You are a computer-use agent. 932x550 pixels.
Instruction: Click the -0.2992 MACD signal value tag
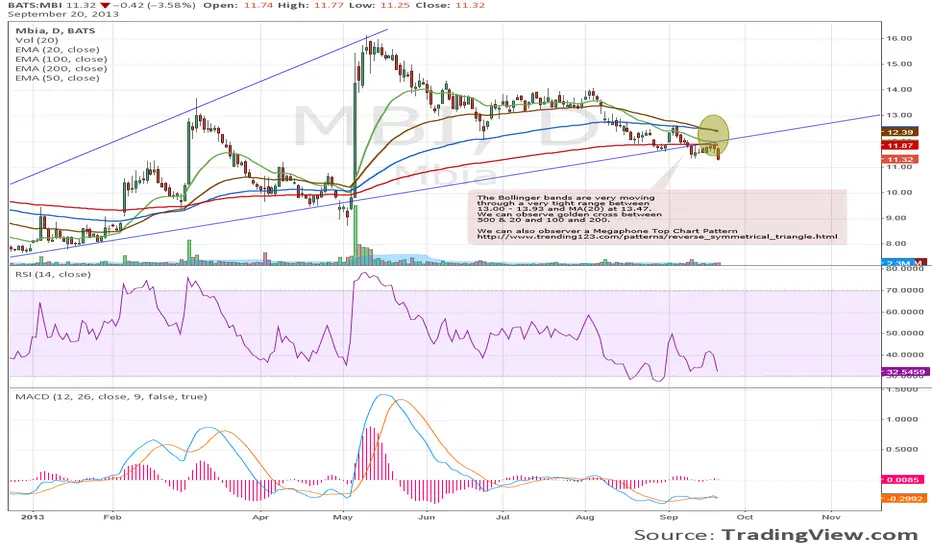(x=903, y=498)
